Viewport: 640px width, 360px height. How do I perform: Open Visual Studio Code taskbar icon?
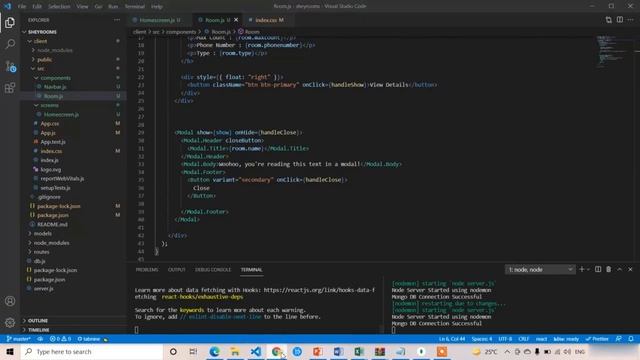pos(256,351)
